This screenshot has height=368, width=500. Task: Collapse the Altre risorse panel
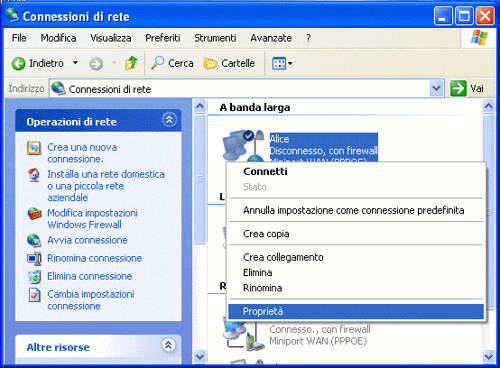pyautogui.click(x=168, y=345)
